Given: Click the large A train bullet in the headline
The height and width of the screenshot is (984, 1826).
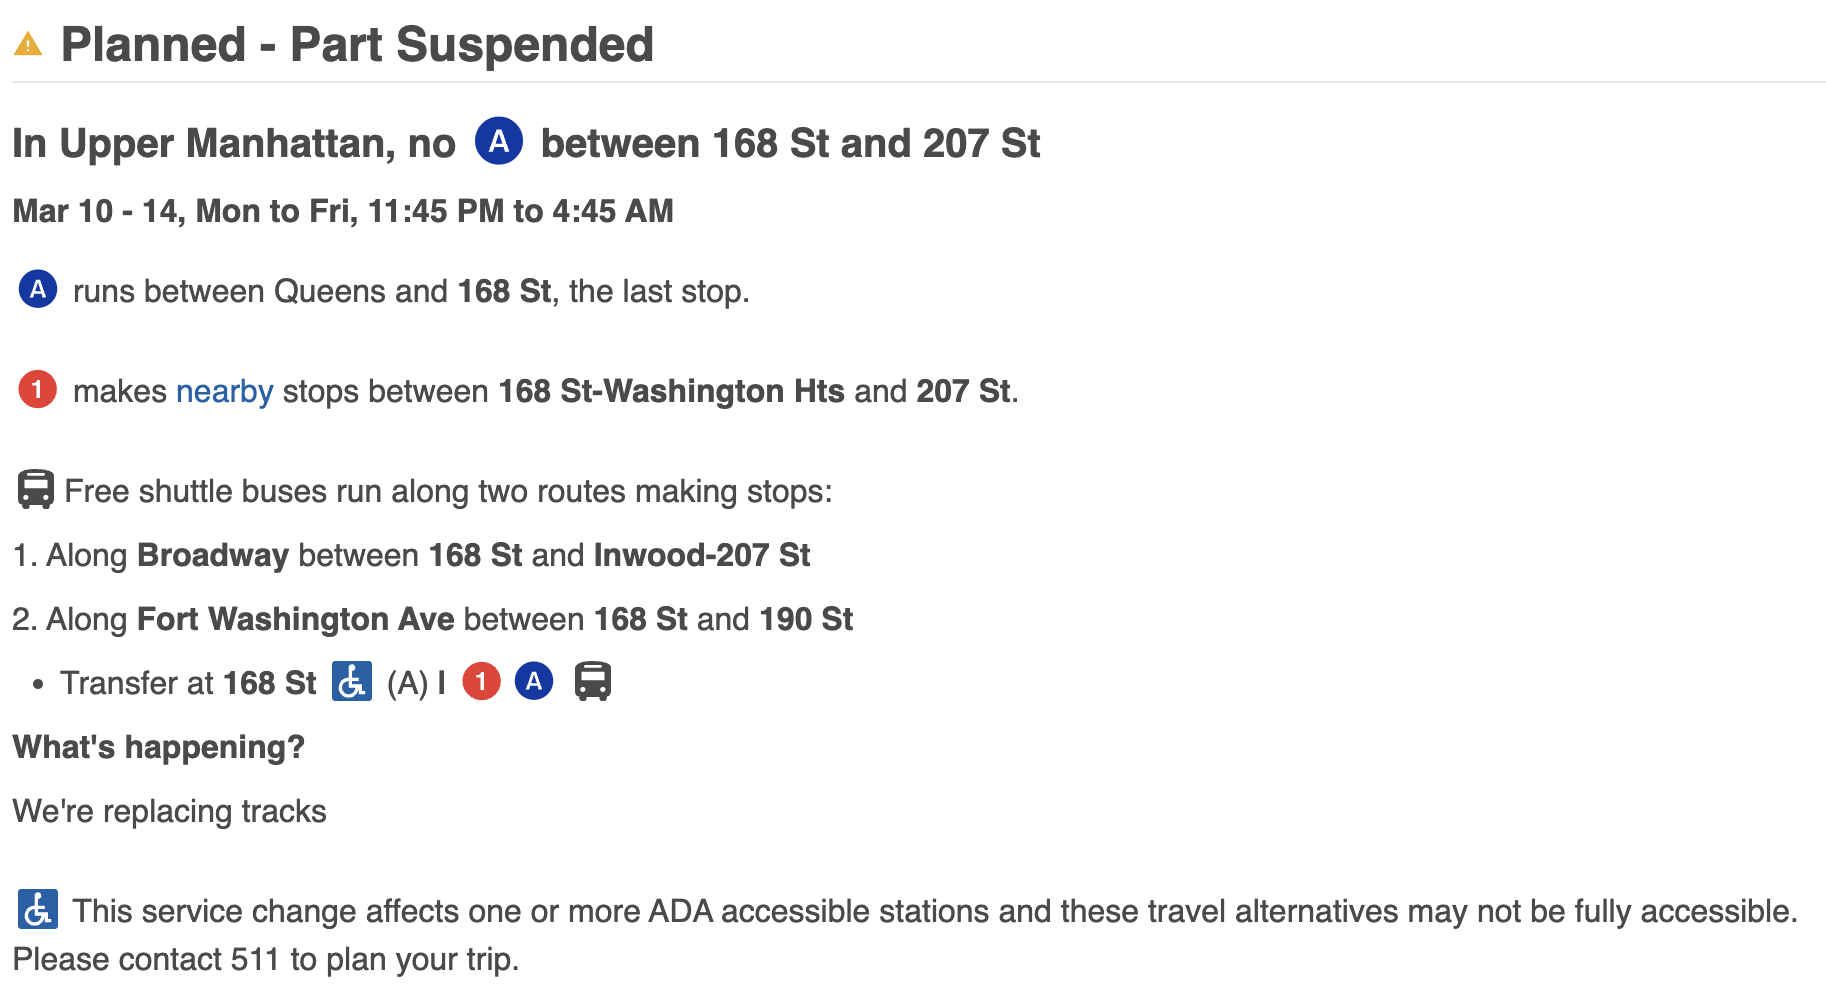Looking at the screenshot, I should [499, 141].
